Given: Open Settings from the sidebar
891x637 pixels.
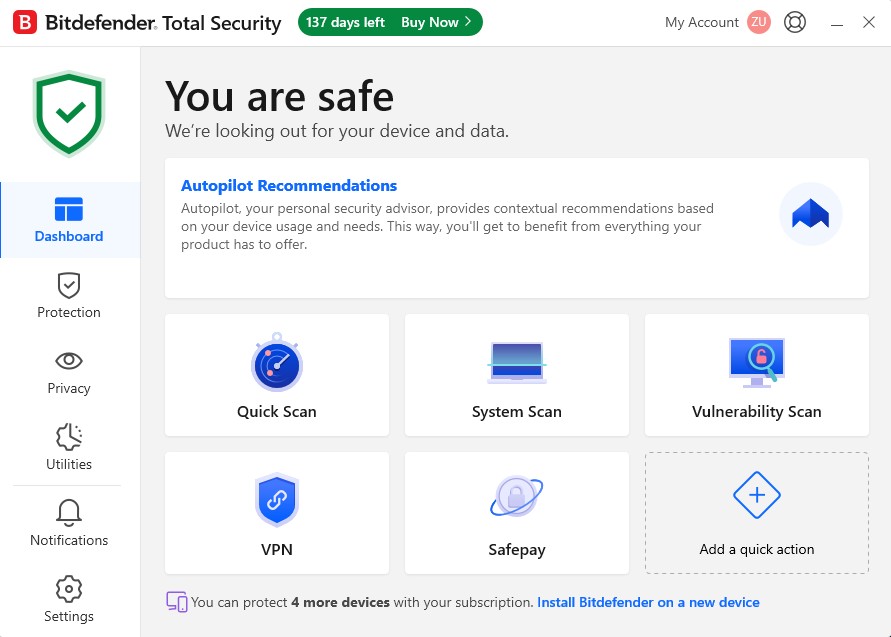Looking at the screenshot, I should [x=69, y=599].
